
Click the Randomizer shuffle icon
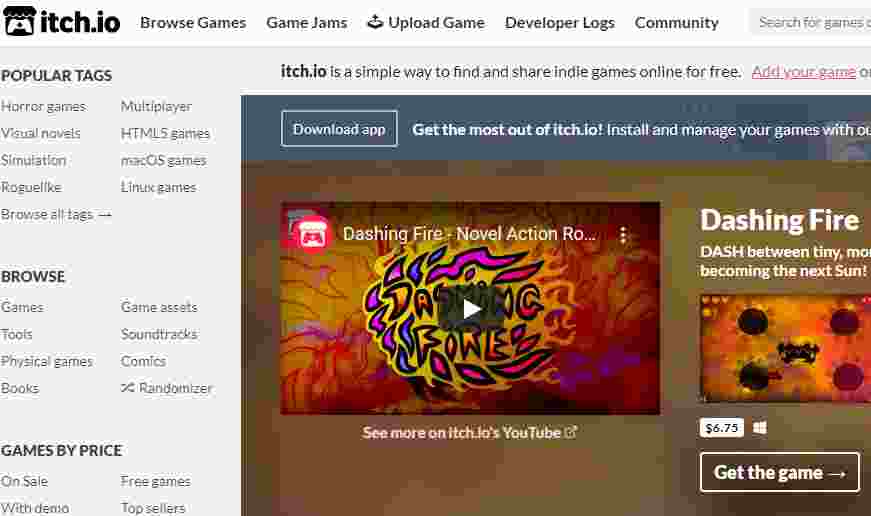(128, 388)
